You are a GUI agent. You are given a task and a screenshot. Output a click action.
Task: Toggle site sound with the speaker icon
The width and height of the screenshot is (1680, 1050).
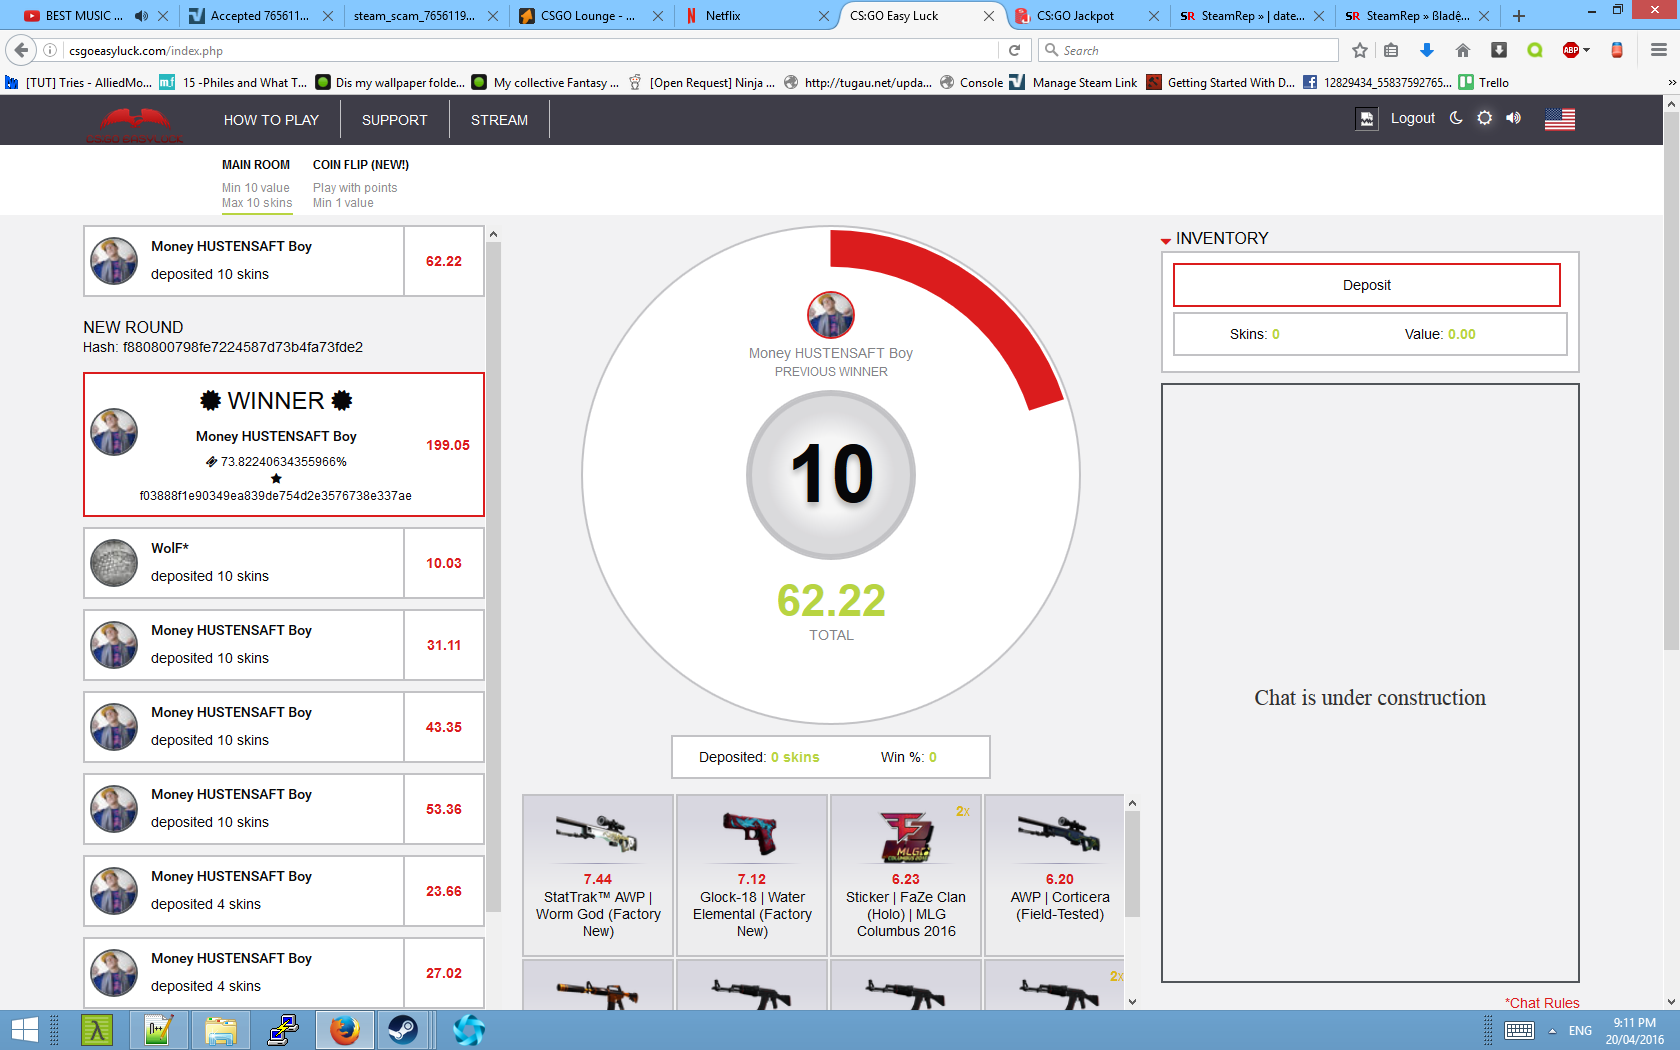coord(1514,118)
